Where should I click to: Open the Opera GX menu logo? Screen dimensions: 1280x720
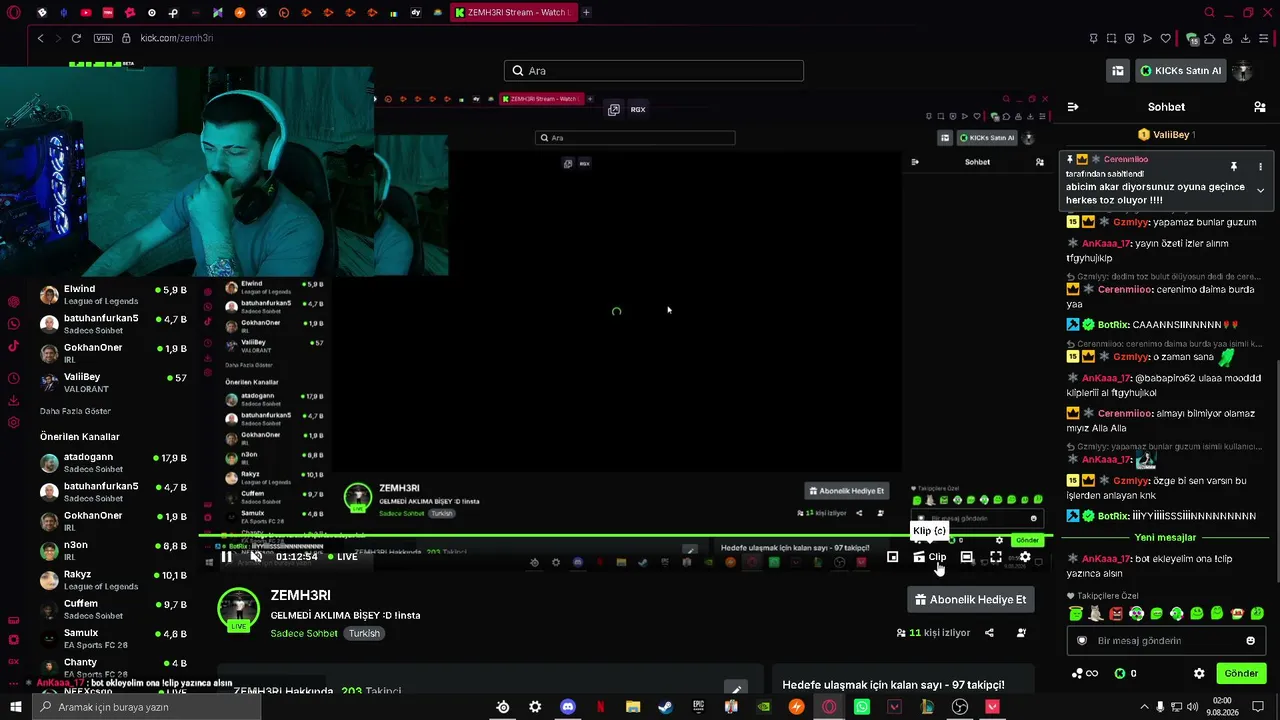tap(13, 13)
